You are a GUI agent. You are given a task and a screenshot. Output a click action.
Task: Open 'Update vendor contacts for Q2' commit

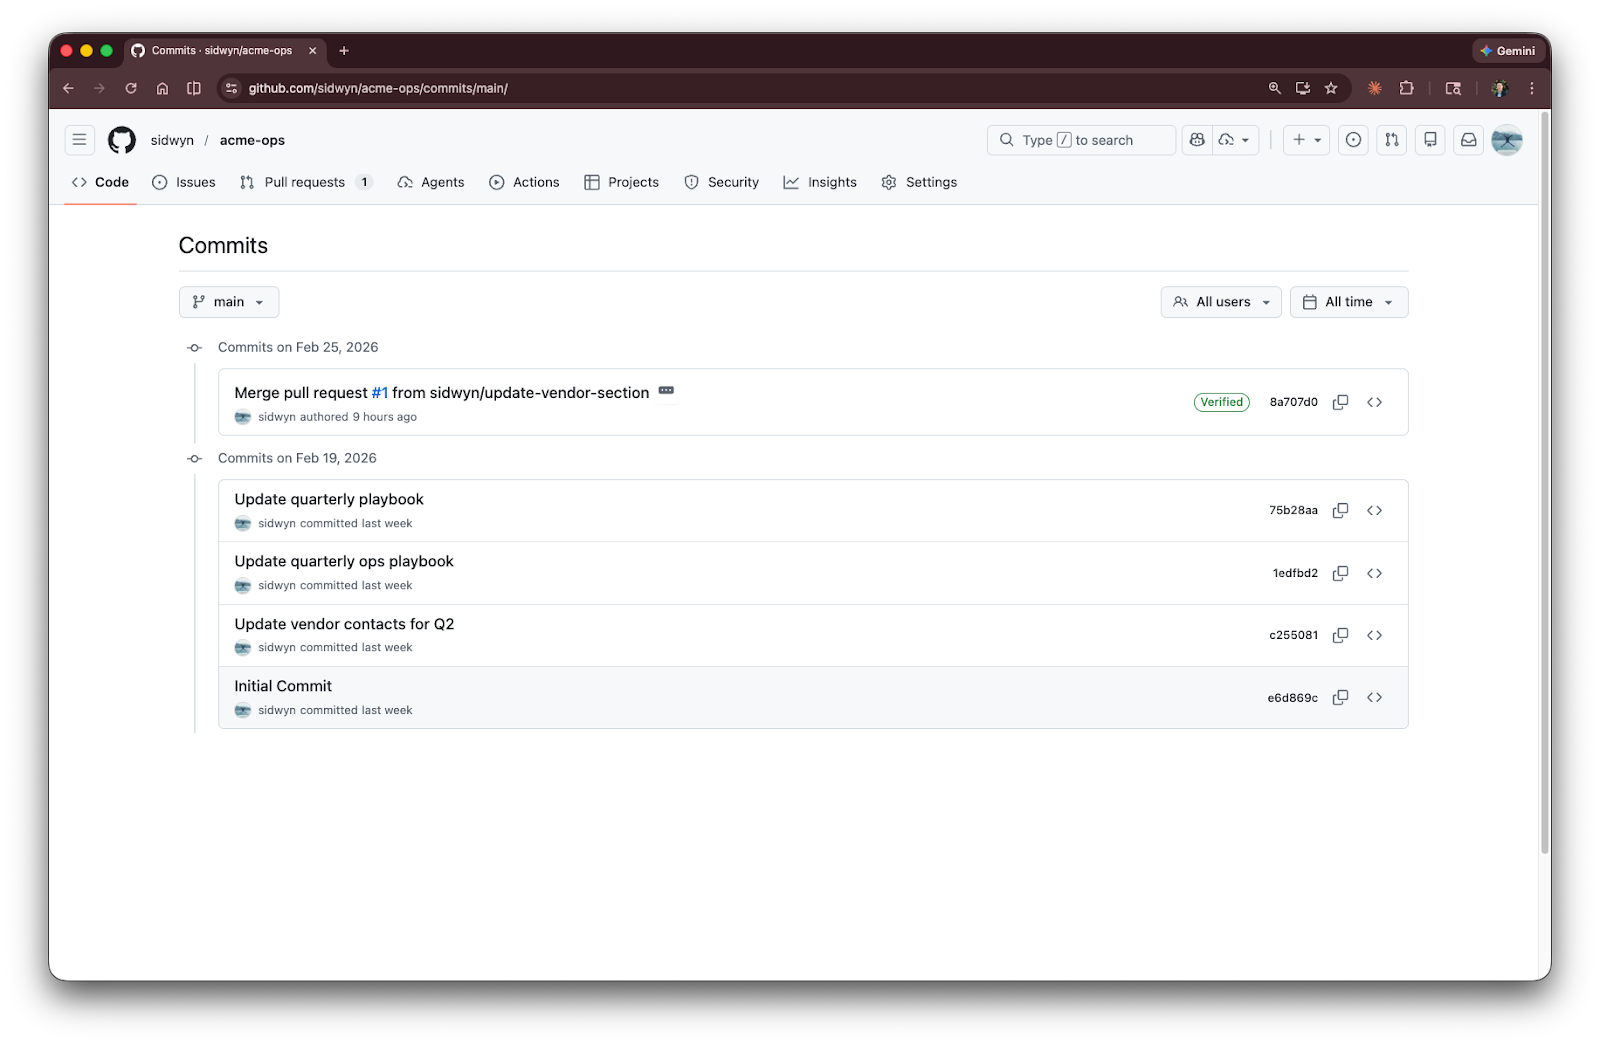pyautogui.click(x=344, y=624)
